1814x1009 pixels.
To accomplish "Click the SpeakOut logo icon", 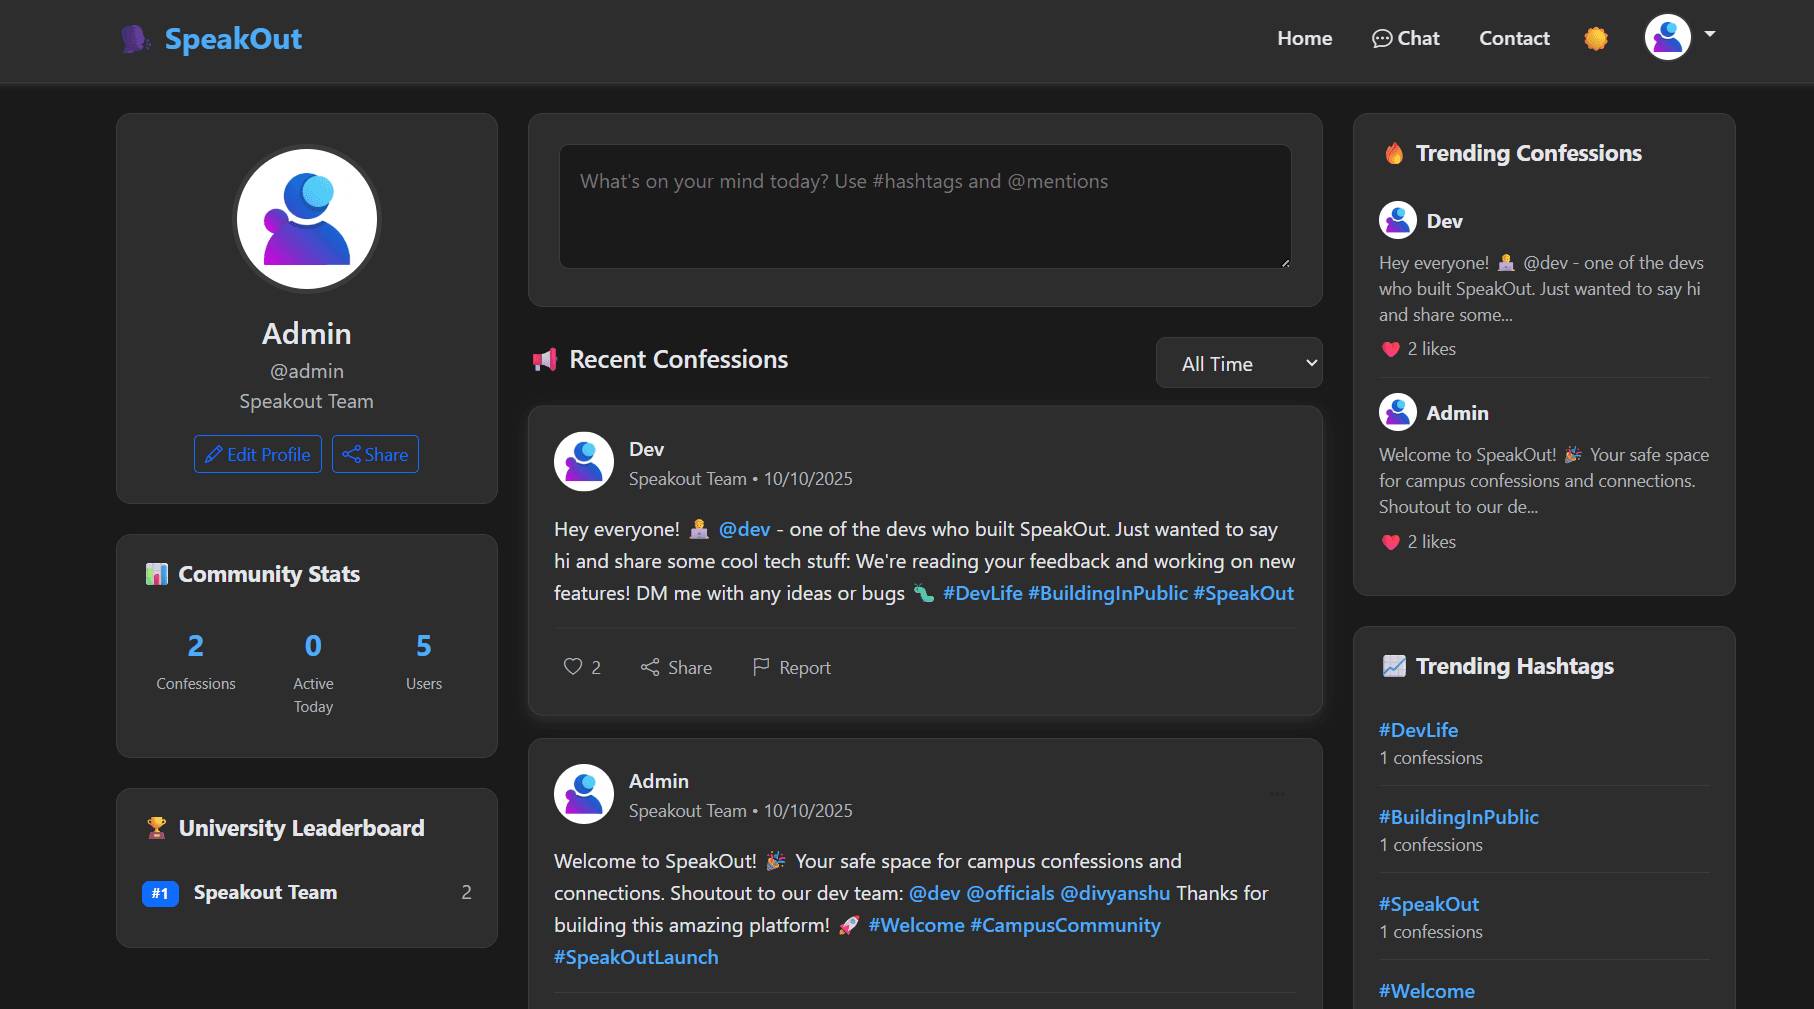I will (x=134, y=39).
